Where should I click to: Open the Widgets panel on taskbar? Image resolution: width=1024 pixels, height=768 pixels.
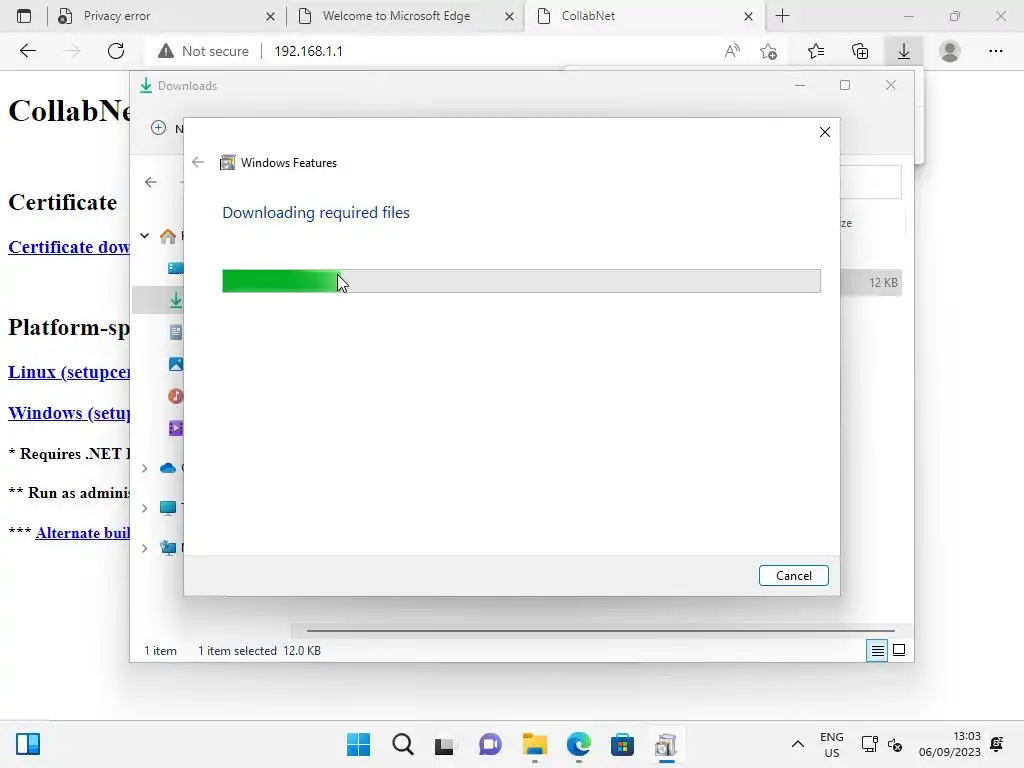click(x=28, y=744)
